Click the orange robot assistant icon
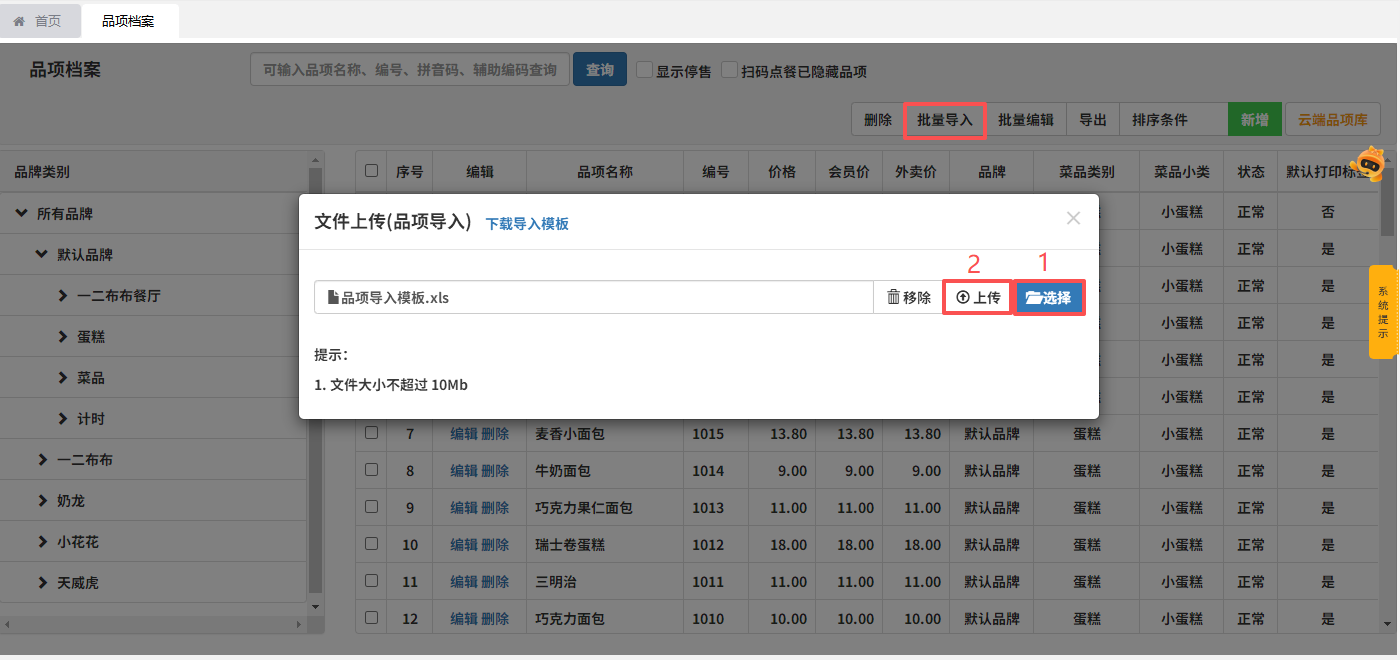This screenshot has width=1400, height=660. point(1367,163)
